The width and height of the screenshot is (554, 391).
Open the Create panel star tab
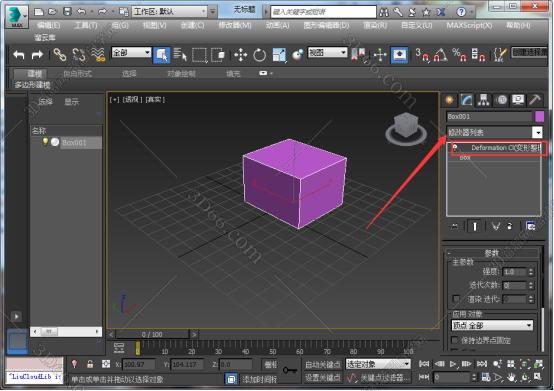tap(449, 100)
